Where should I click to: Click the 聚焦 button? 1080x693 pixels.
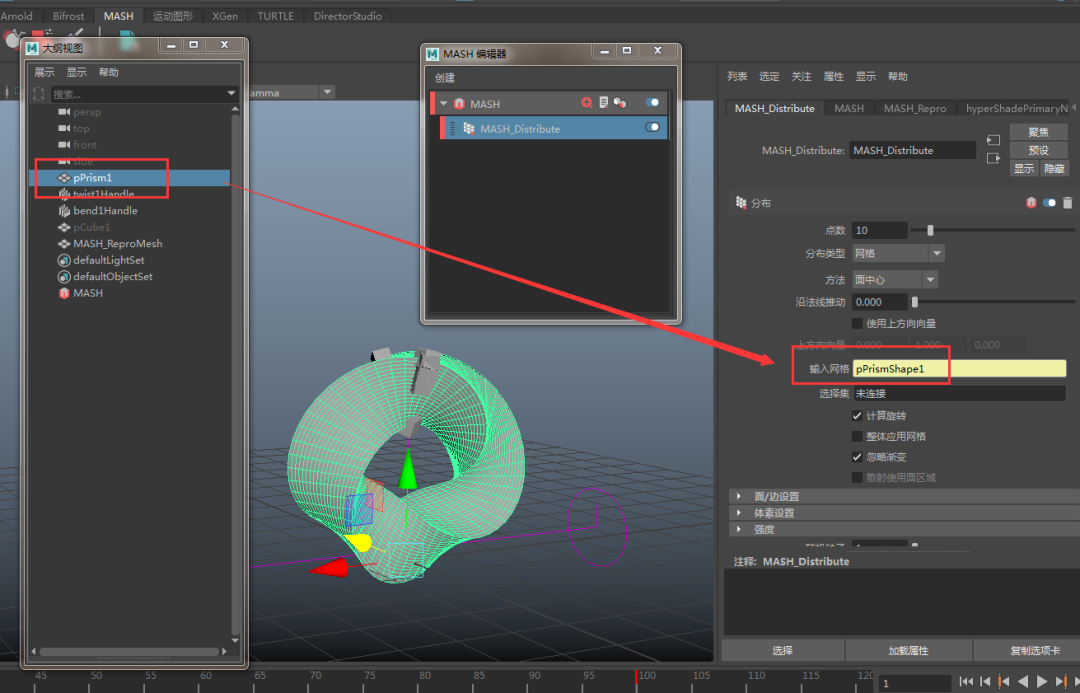tap(1038, 132)
